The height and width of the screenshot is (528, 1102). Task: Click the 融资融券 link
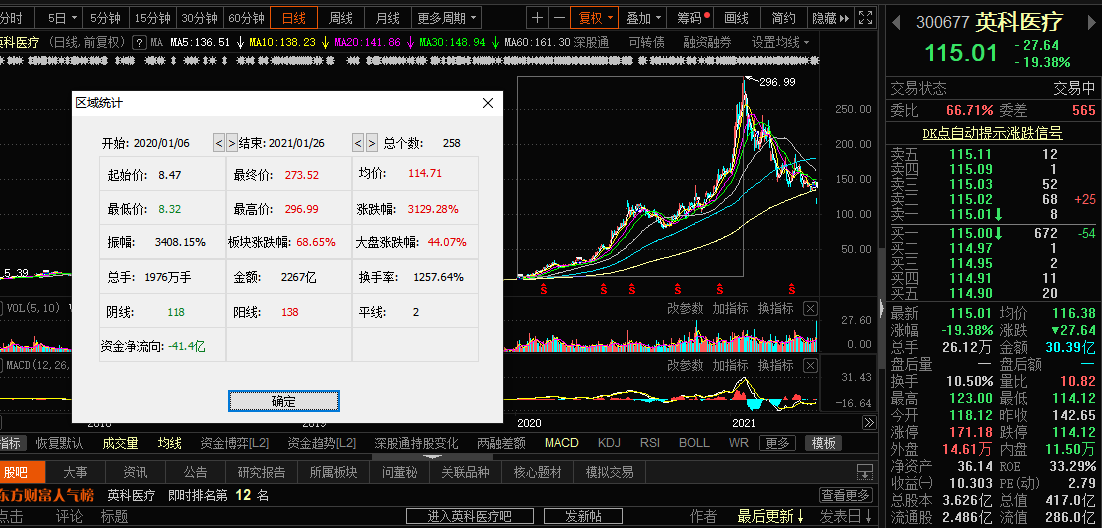(x=707, y=42)
